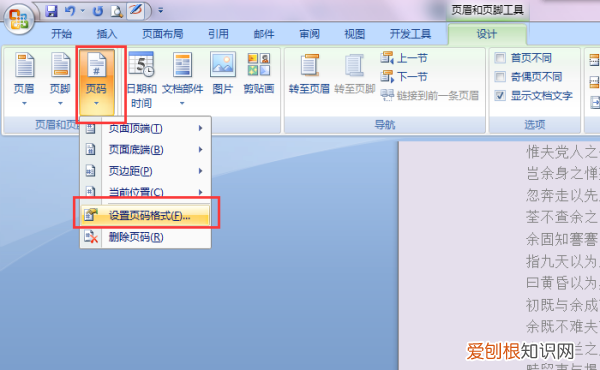Image resolution: width=600 pixels, height=370 pixels.
Task: Click the 设置页码格式 menu icon
Action: pos(91,215)
